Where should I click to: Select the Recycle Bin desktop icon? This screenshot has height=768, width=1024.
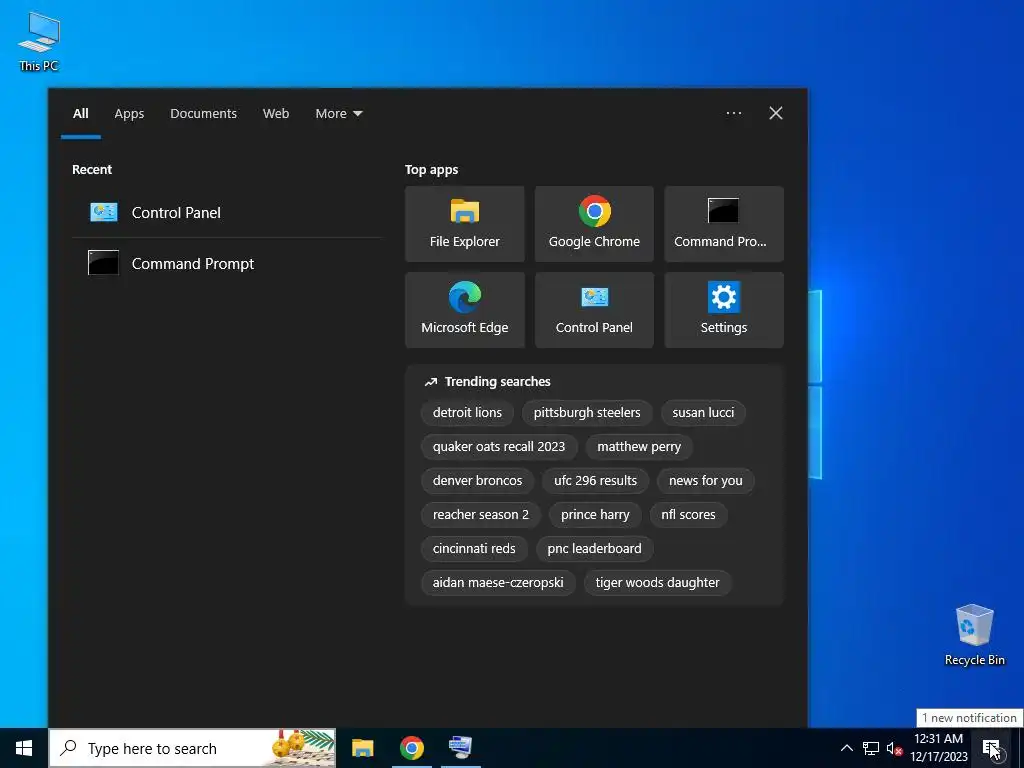click(974, 635)
